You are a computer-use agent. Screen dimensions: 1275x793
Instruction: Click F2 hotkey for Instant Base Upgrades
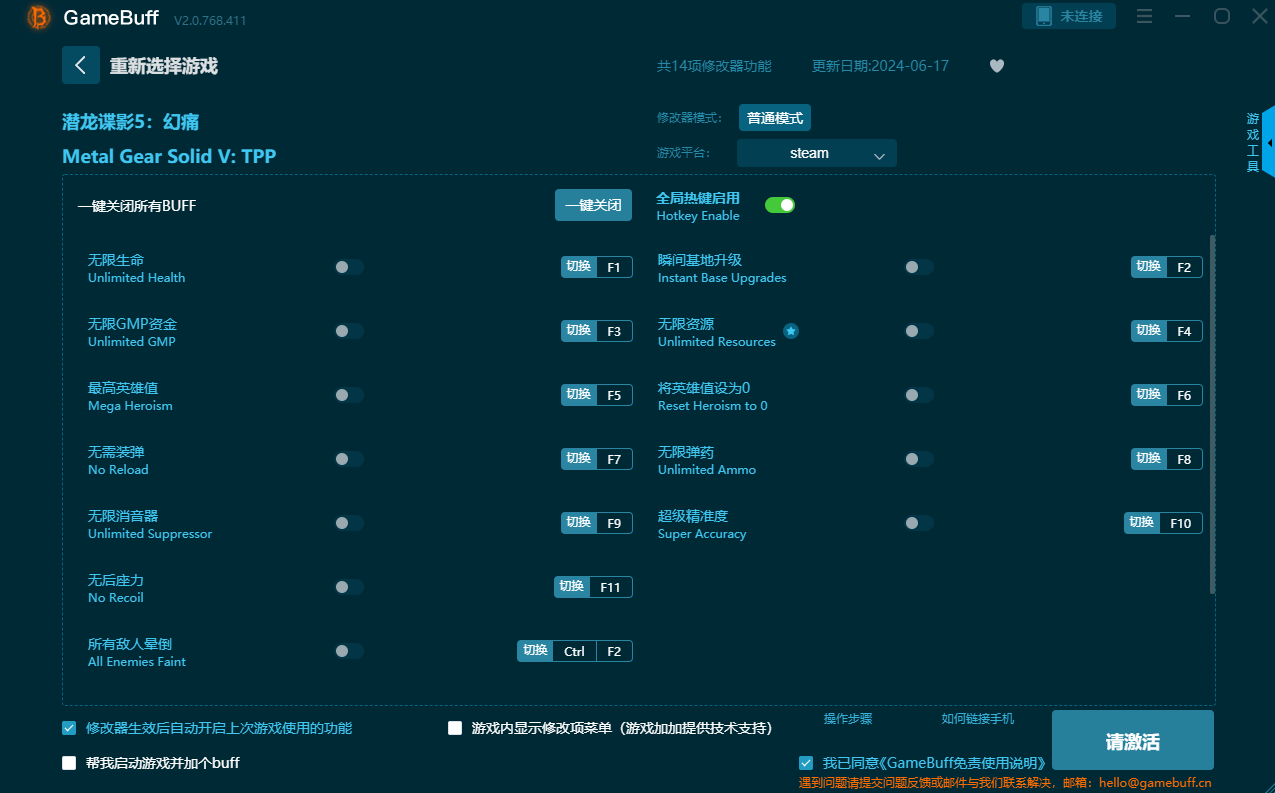click(x=1167, y=267)
